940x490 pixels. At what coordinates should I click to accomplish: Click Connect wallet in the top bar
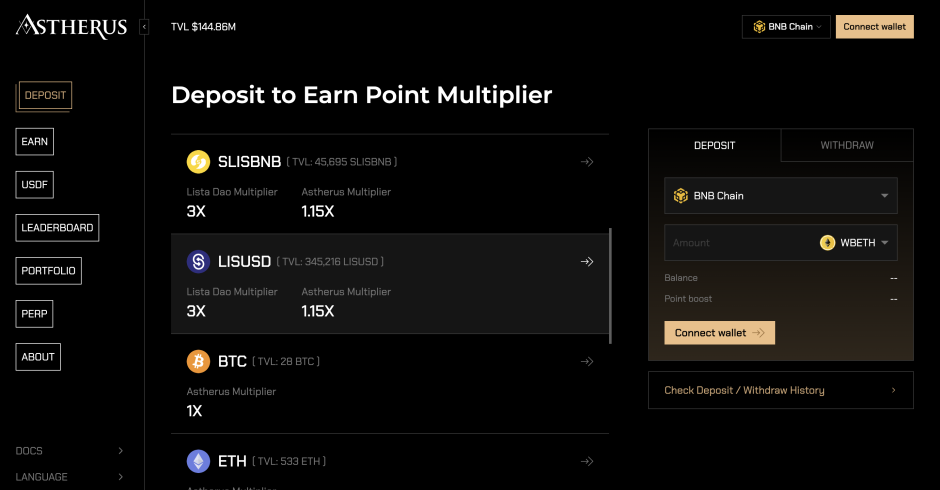[x=875, y=27]
